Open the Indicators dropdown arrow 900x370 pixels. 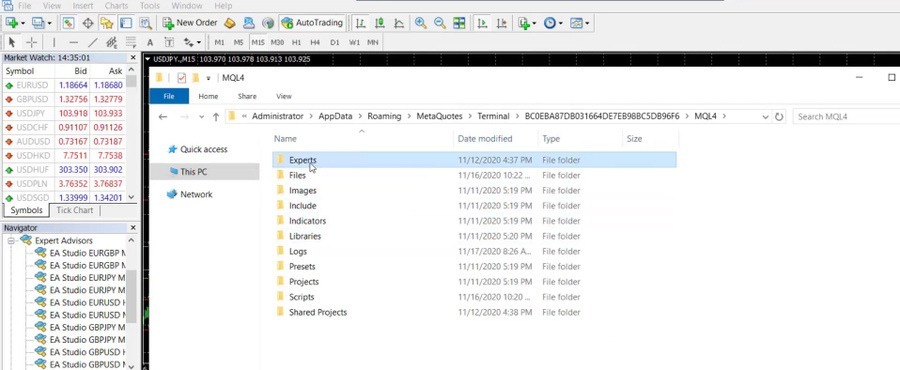(534, 24)
